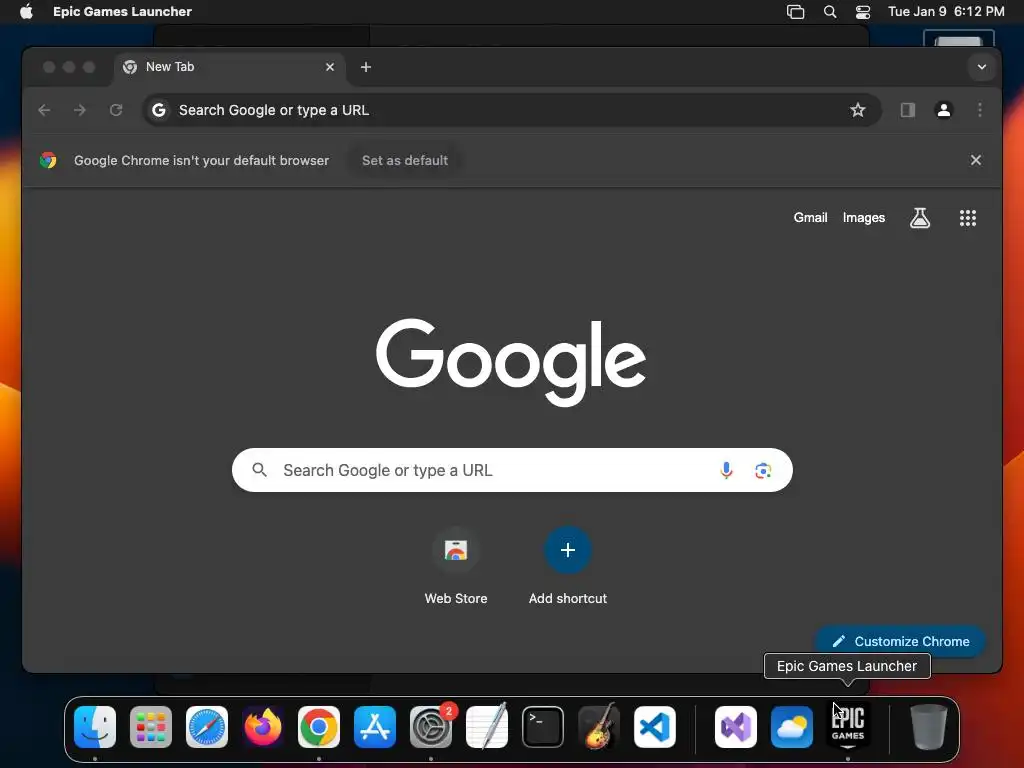This screenshot has width=1024, height=768.
Task: Click Set as default button
Action: point(405,161)
